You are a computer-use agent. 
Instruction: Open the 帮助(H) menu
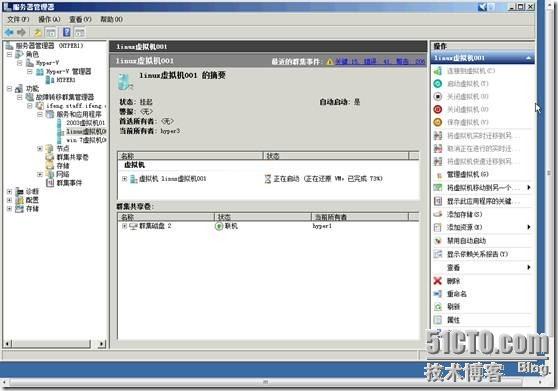pos(111,19)
